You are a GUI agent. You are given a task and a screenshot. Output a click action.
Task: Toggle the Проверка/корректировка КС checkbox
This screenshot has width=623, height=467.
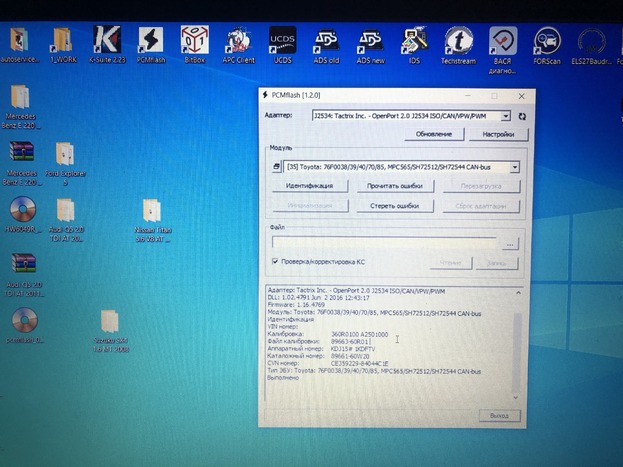point(276,262)
